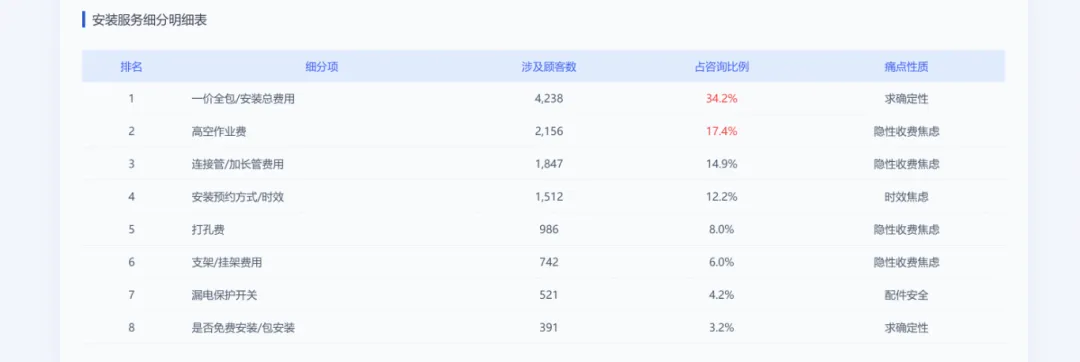The width and height of the screenshot is (1080, 362).
Task: Click rank number 2 of 高空作业费
Action: click(x=131, y=131)
